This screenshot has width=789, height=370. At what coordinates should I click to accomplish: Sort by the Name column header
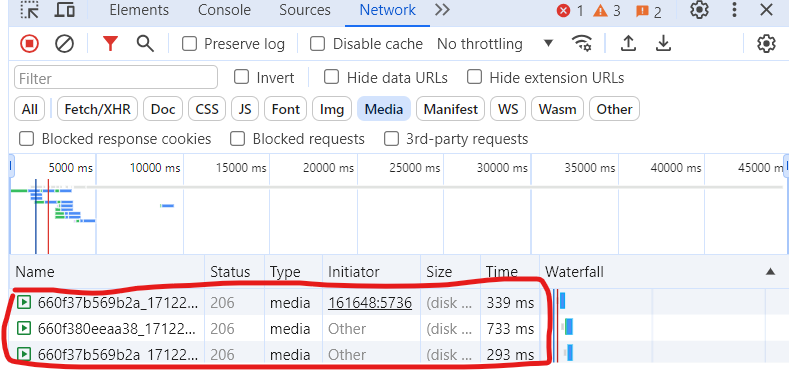tap(107, 272)
